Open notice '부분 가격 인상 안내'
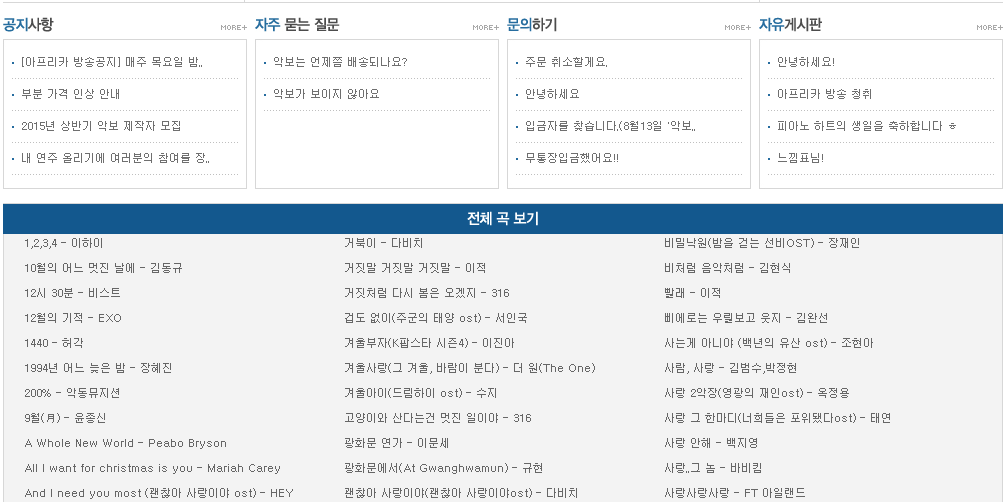This screenshot has height=502, width=1007. 71,94
